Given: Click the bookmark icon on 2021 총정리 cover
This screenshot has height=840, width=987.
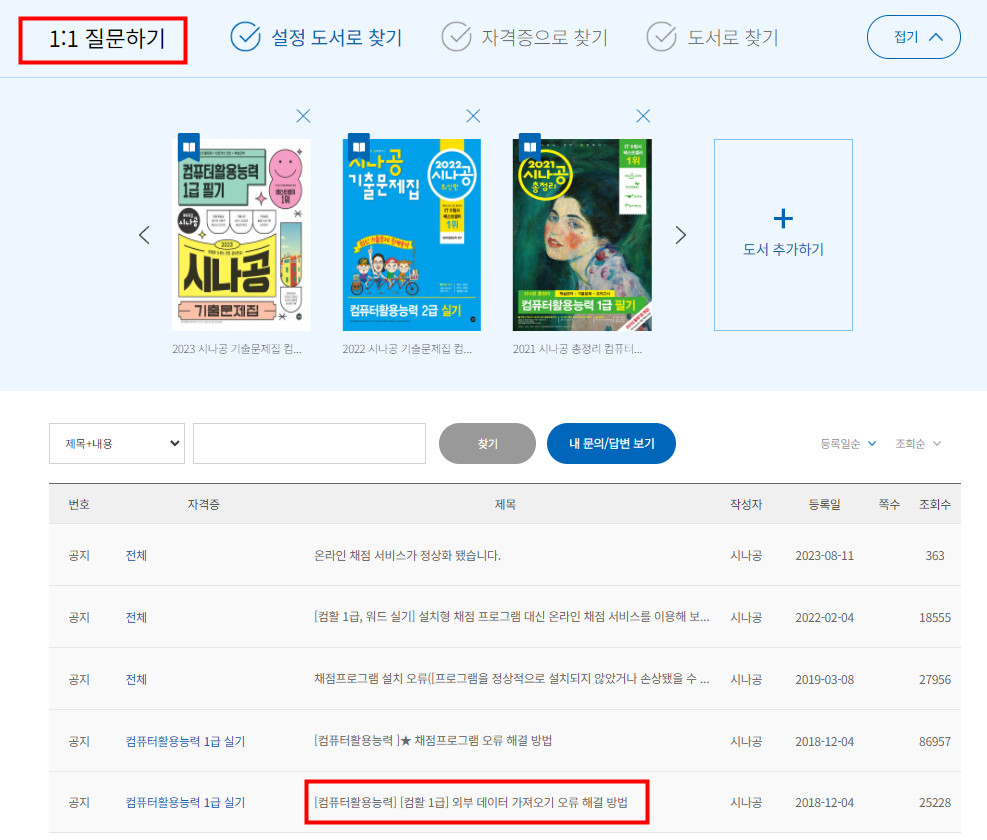Looking at the screenshot, I should [527, 148].
